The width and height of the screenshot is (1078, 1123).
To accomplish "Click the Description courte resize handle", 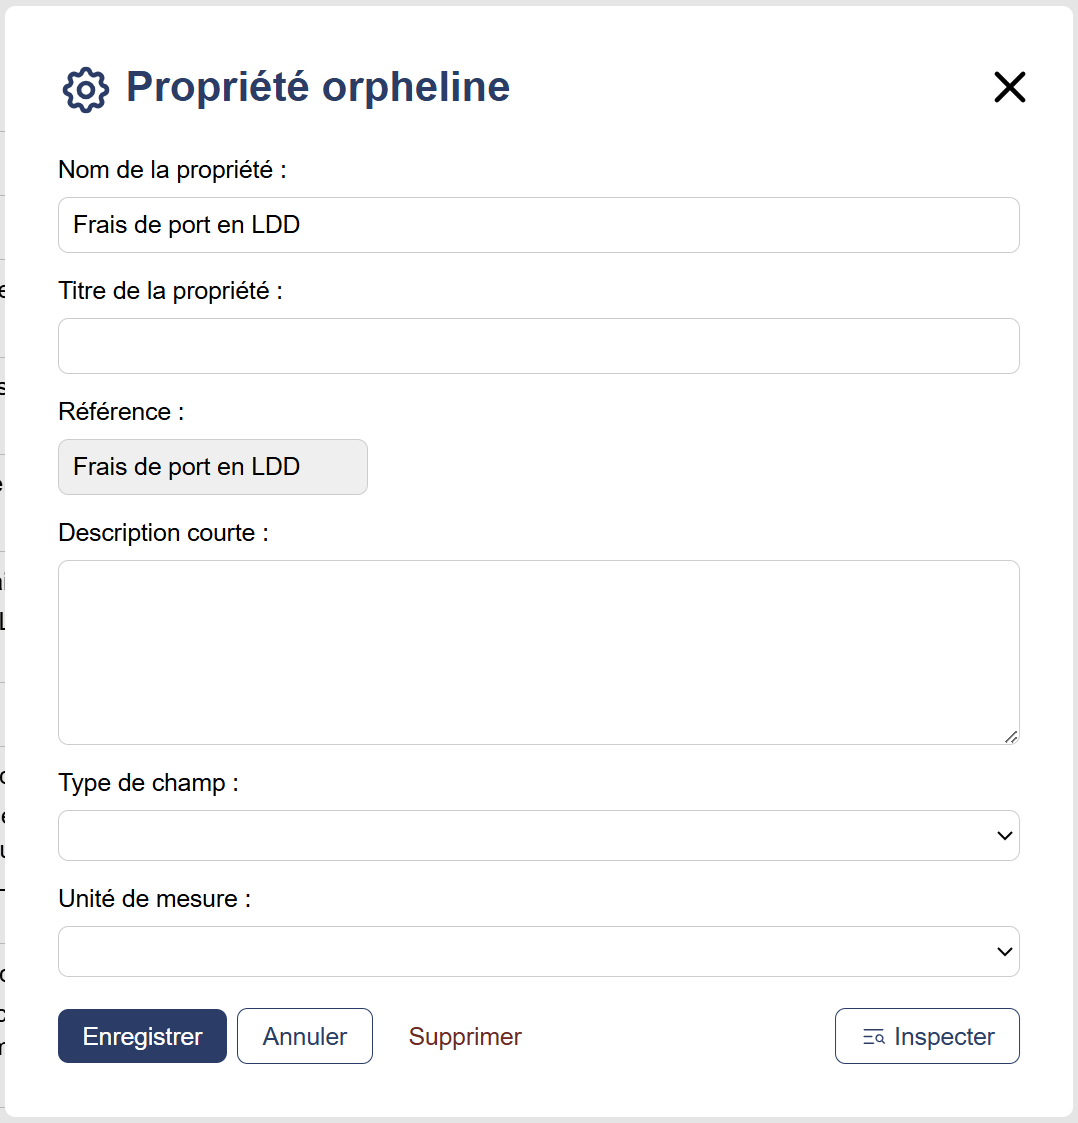I will [1011, 737].
